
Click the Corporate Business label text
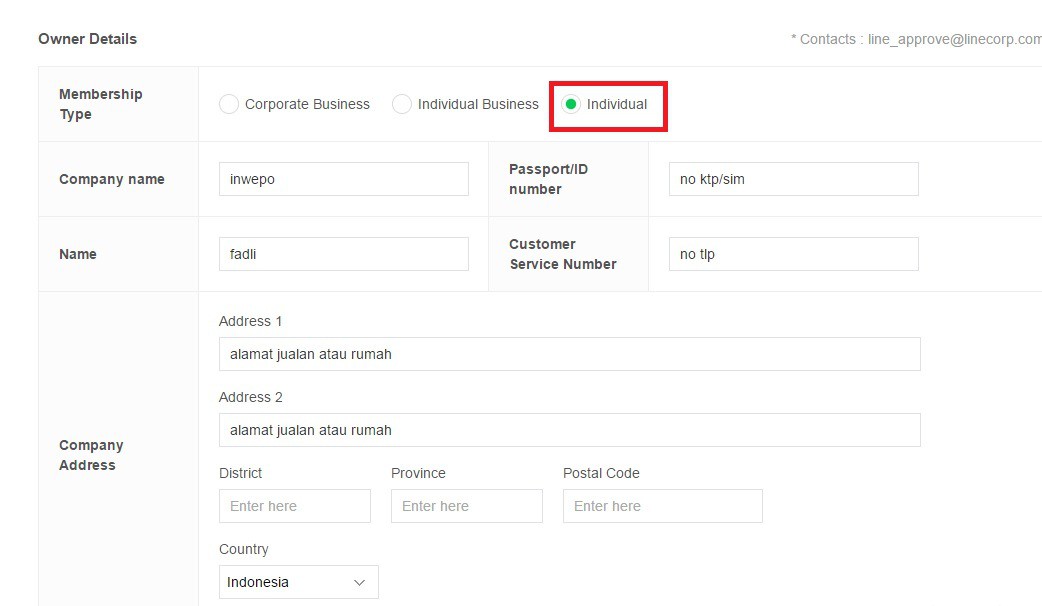[x=307, y=104]
